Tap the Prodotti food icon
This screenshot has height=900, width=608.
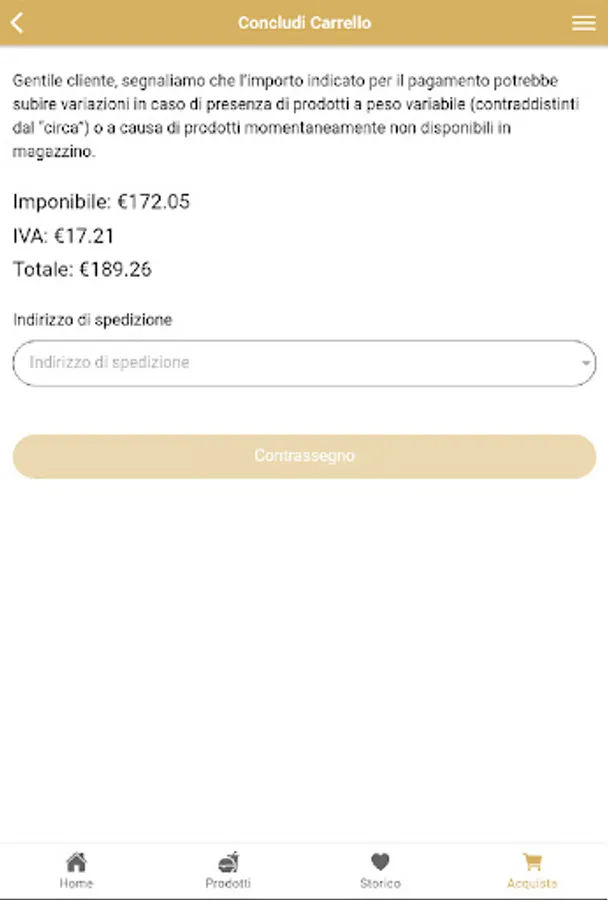228,862
